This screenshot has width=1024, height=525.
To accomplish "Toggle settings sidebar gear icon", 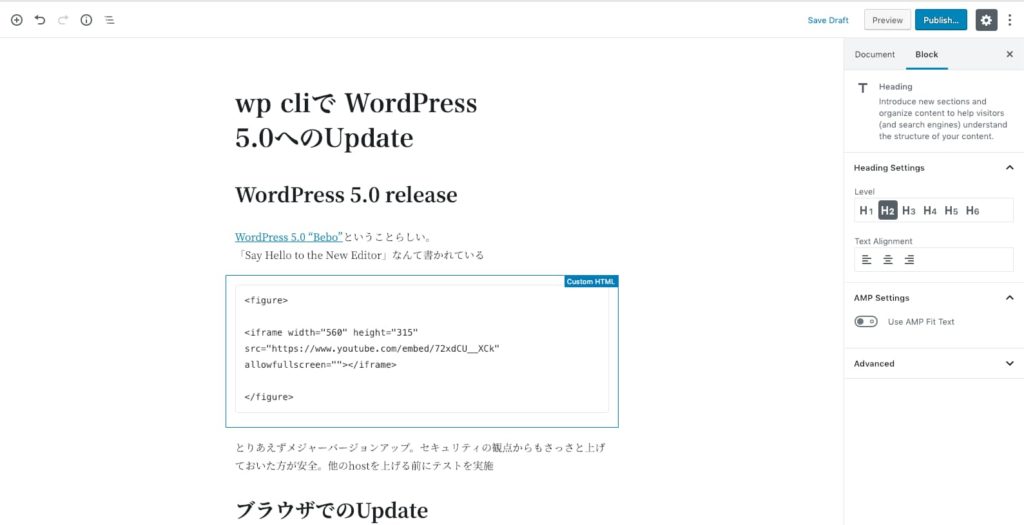I will pos(986,20).
